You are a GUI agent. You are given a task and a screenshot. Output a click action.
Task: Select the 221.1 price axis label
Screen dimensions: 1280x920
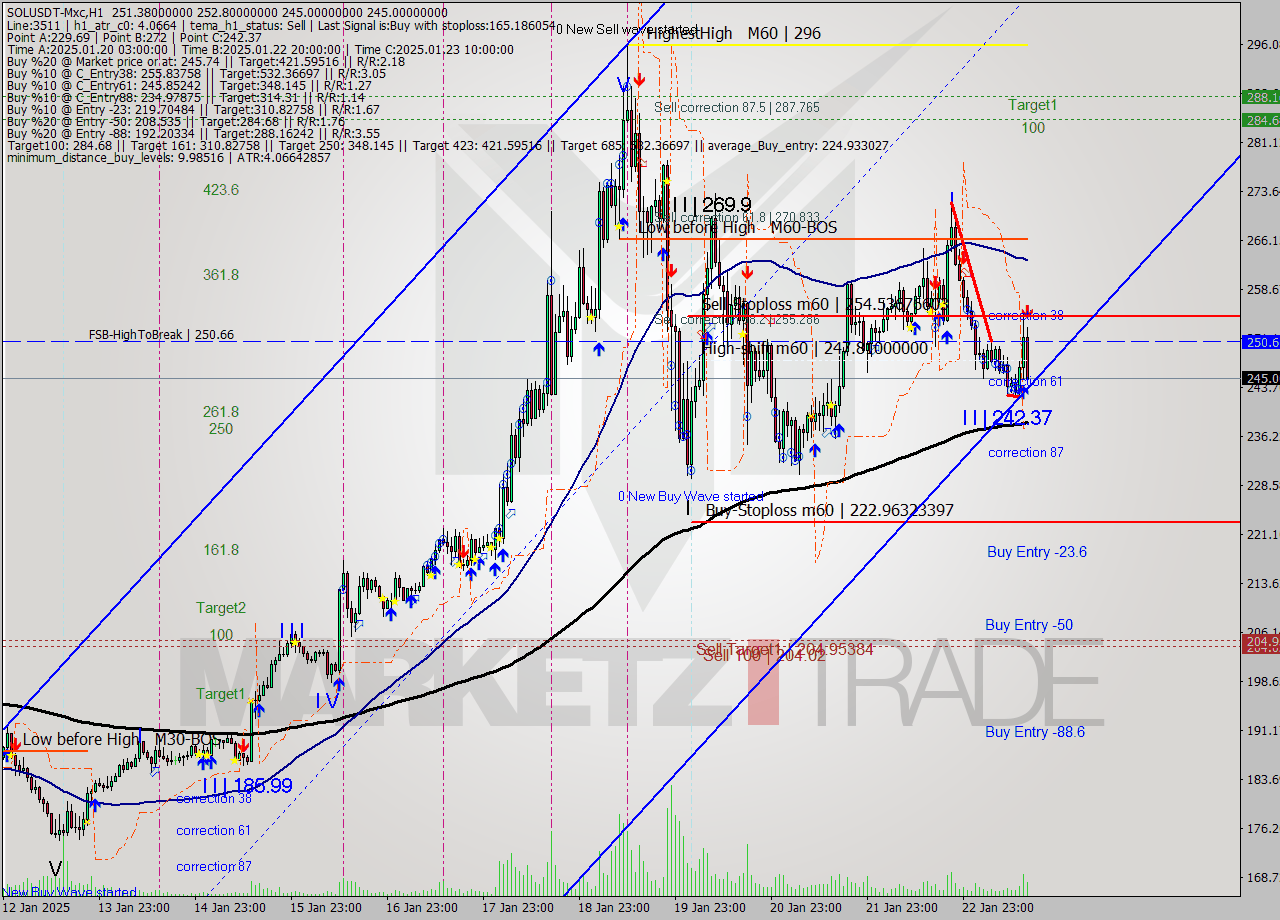1261,534
